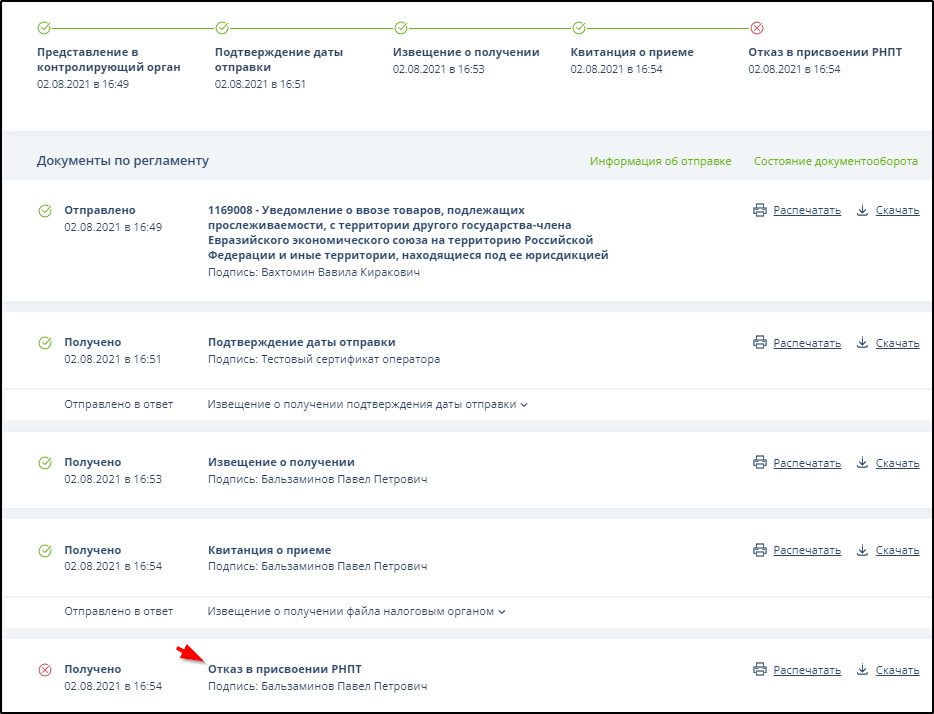
Task: Expand Извещение о получении подтверждения даты отправки
Action: pos(367,404)
